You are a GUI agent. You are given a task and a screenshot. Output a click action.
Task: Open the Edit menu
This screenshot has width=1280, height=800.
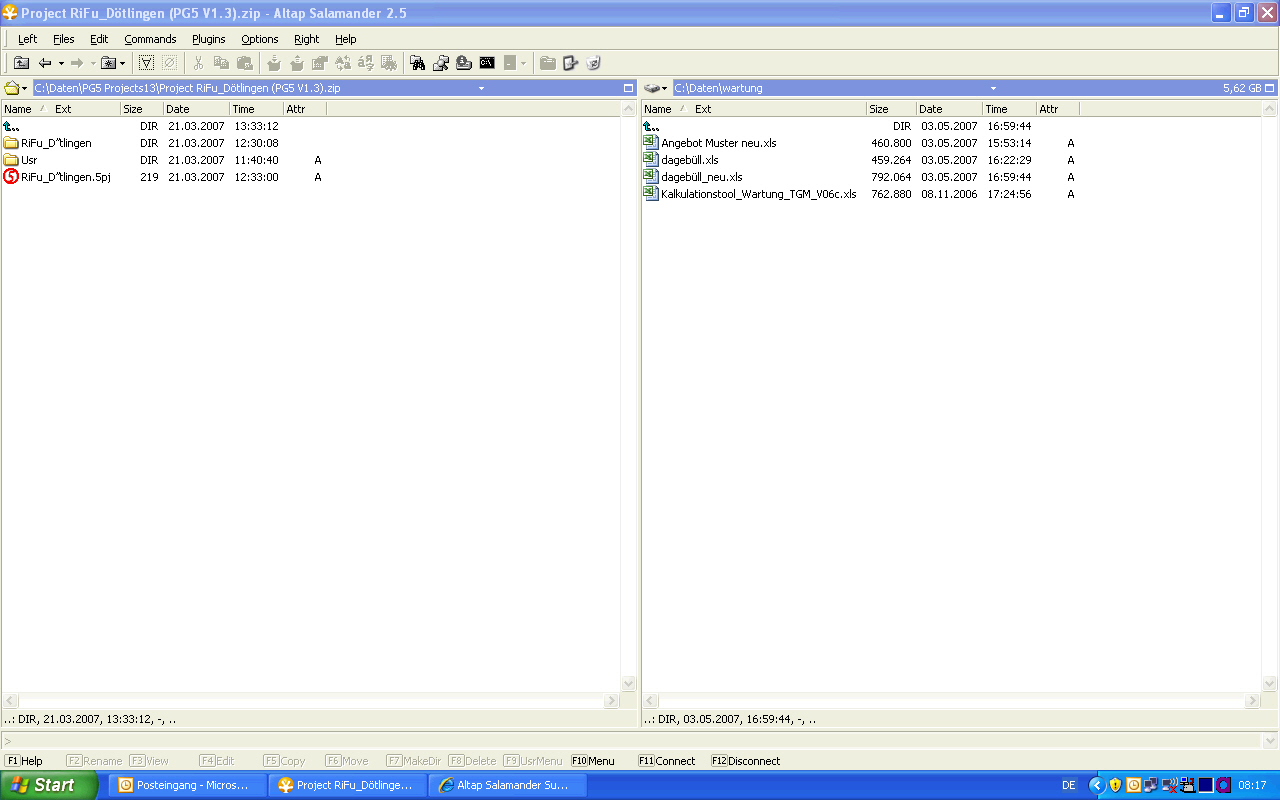(99, 39)
